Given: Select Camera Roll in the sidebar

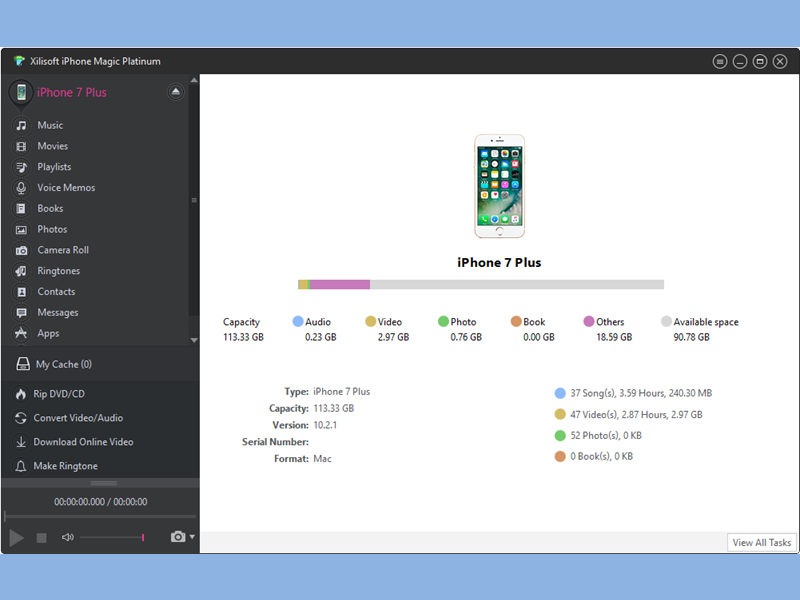Looking at the screenshot, I should (63, 251).
